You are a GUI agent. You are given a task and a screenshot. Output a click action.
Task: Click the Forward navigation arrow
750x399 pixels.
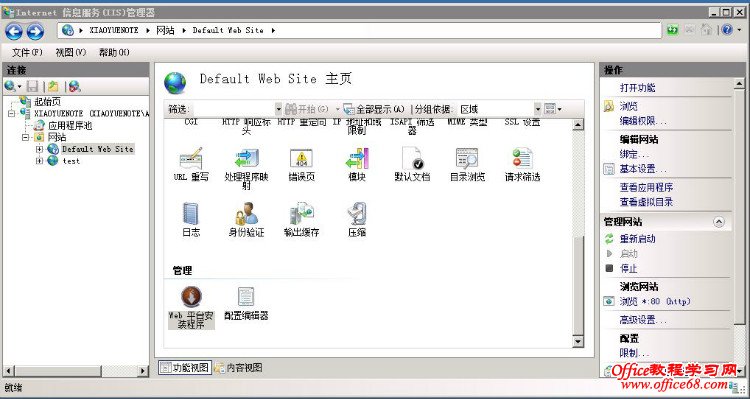point(35,32)
